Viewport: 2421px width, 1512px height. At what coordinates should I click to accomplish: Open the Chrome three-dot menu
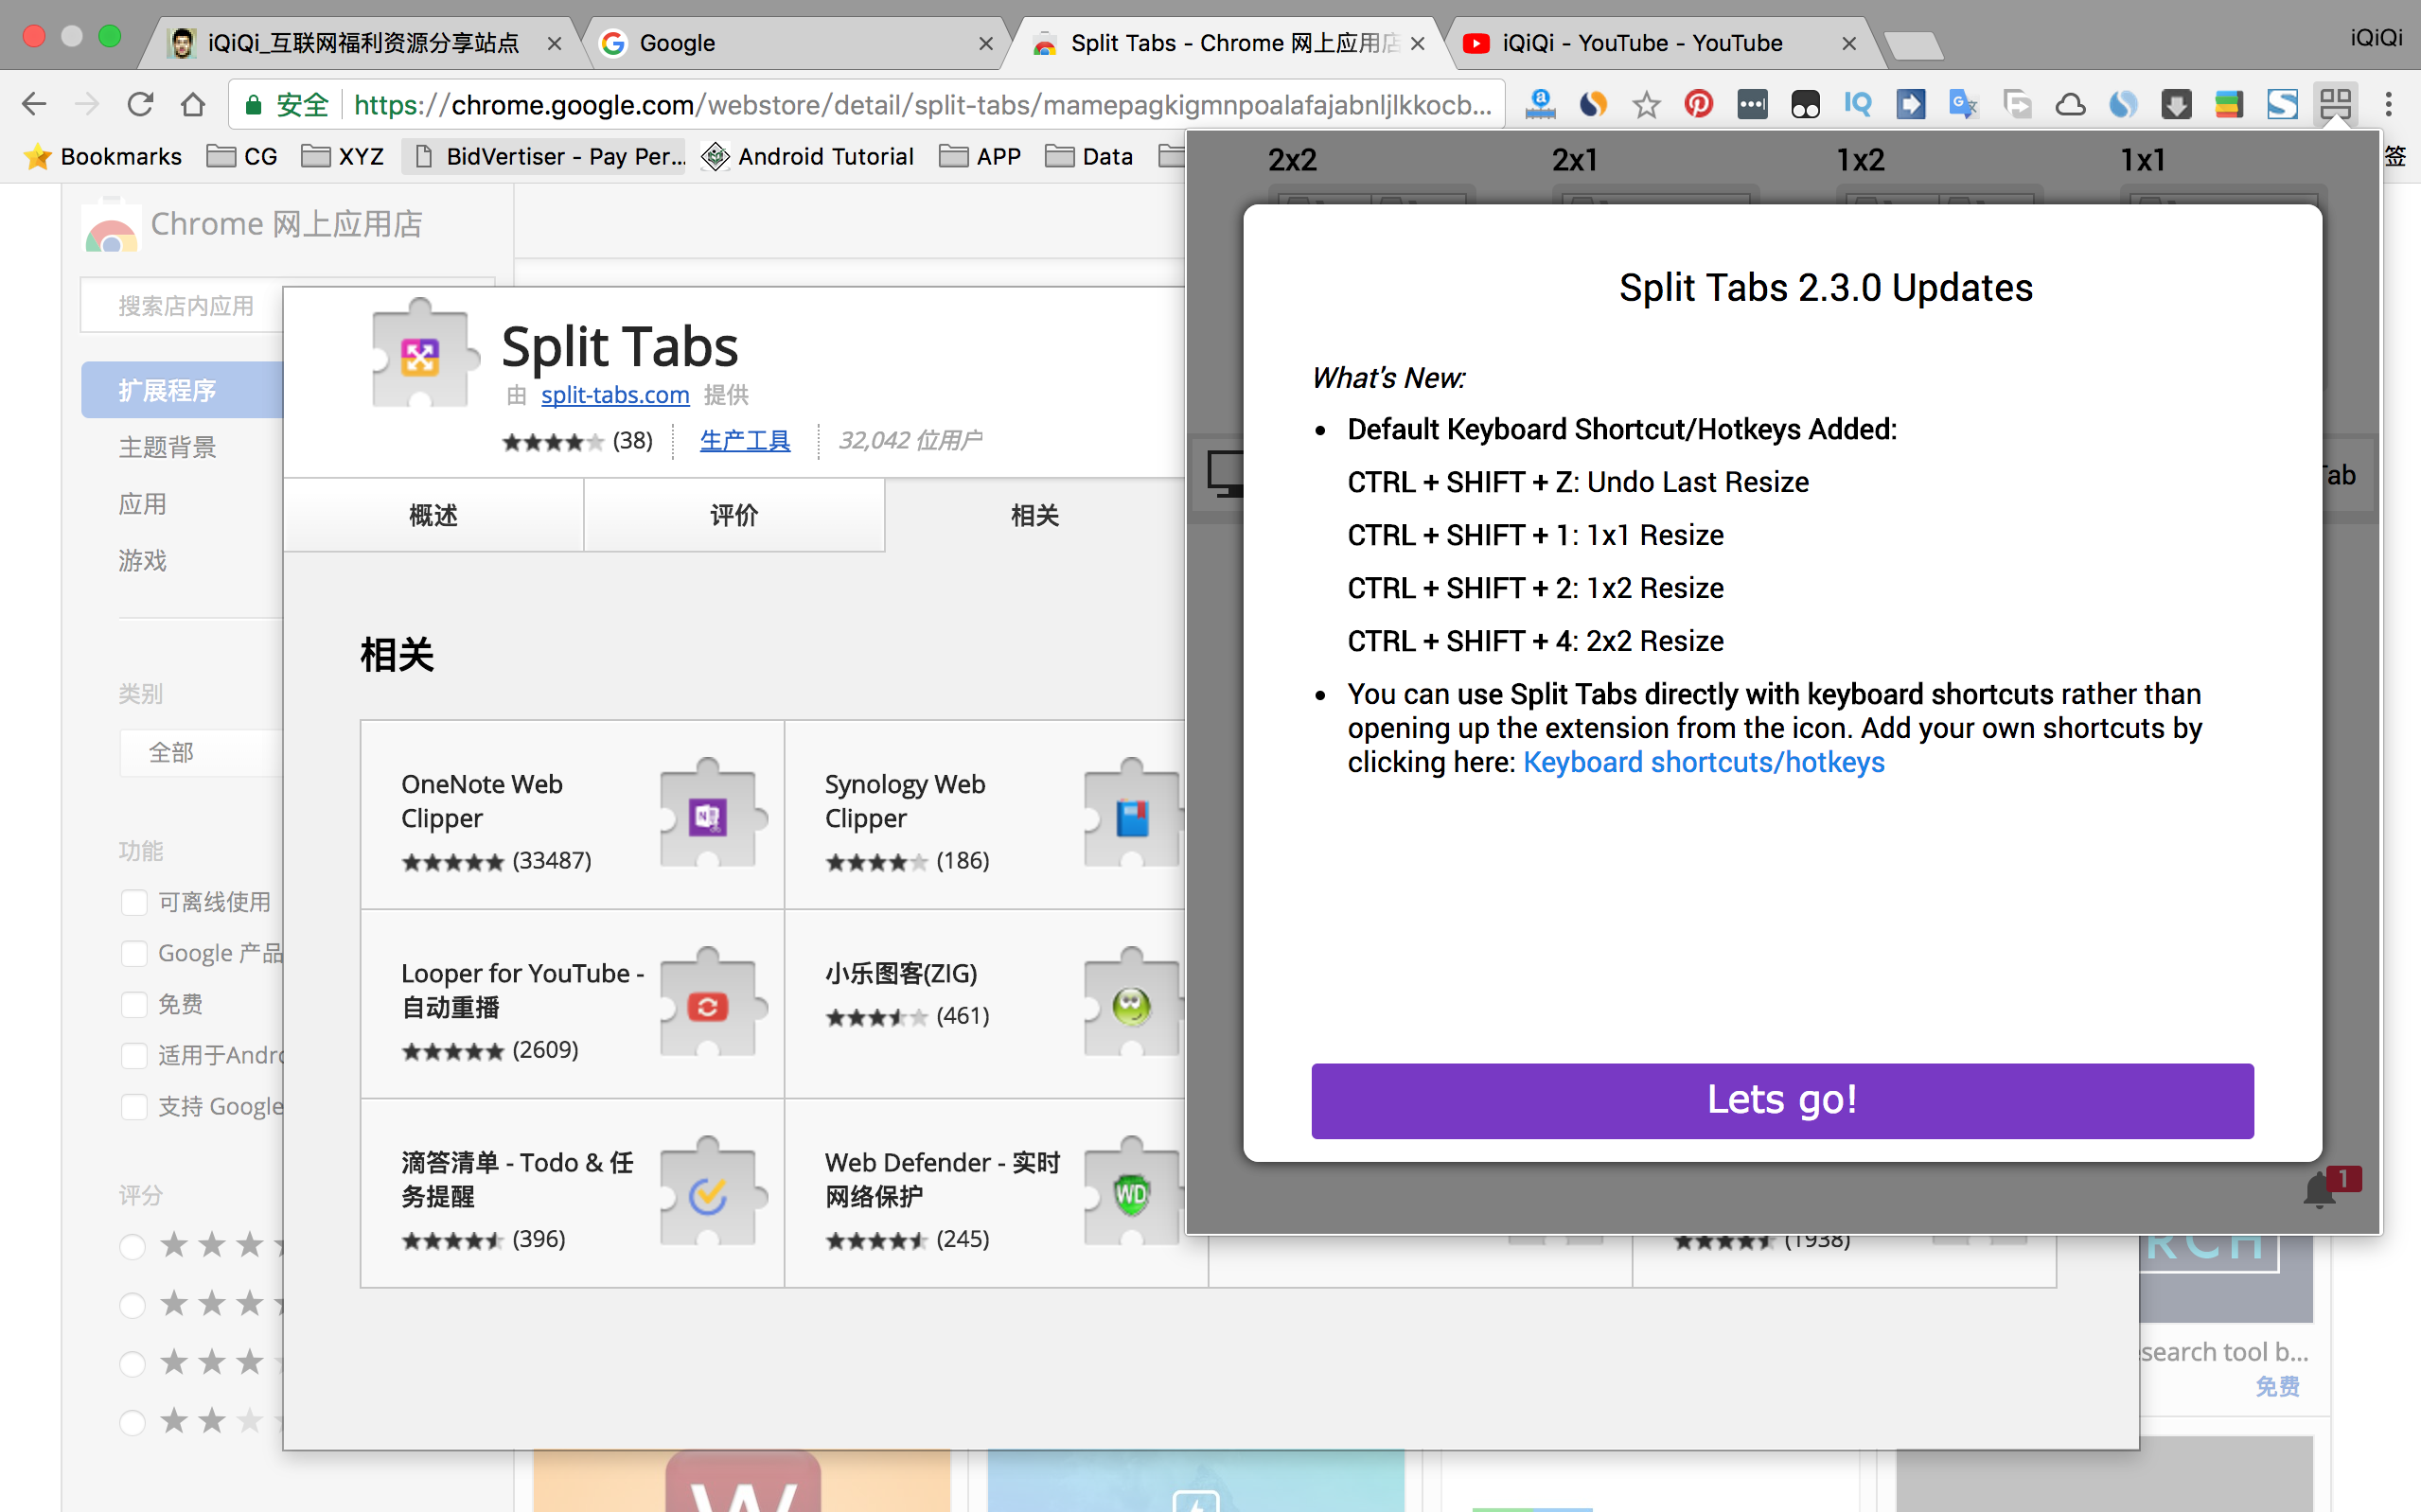pyautogui.click(x=2389, y=104)
